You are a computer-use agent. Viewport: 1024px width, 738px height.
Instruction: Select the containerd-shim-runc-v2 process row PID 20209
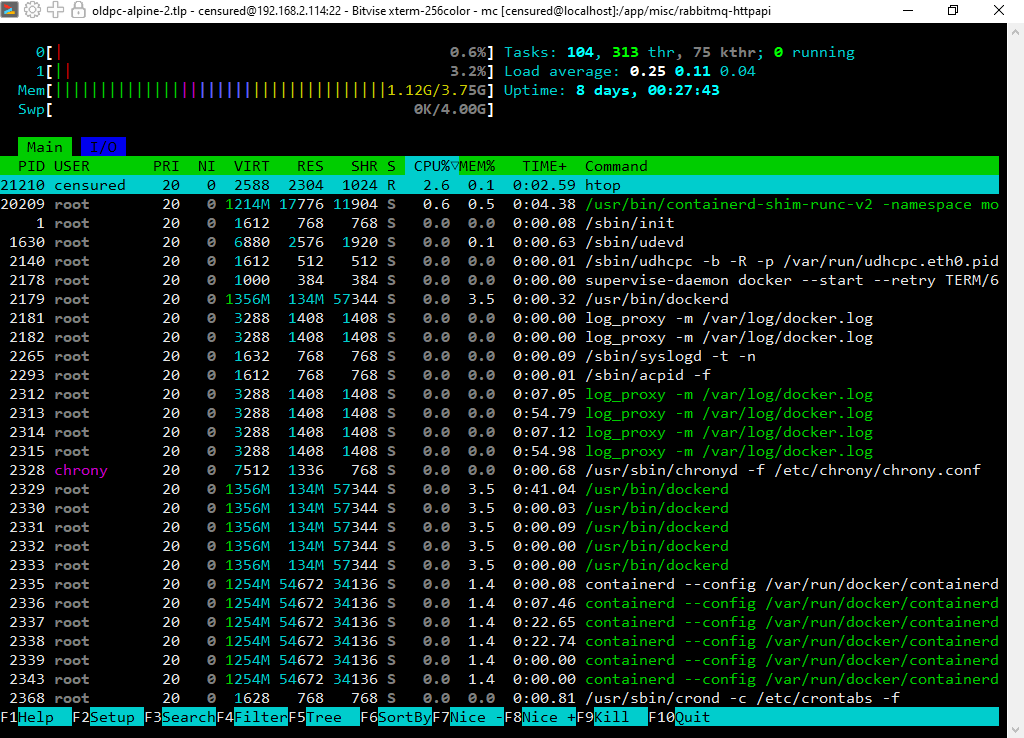click(x=500, y=204)
